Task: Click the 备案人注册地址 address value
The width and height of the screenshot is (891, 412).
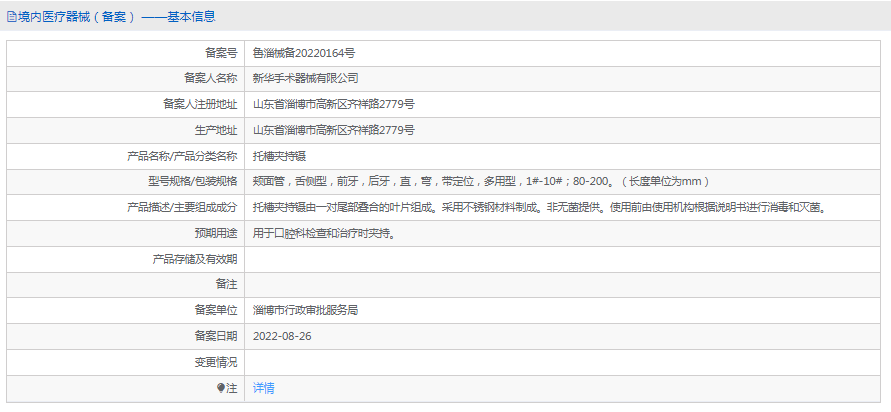Action: [x=334, y=105]
